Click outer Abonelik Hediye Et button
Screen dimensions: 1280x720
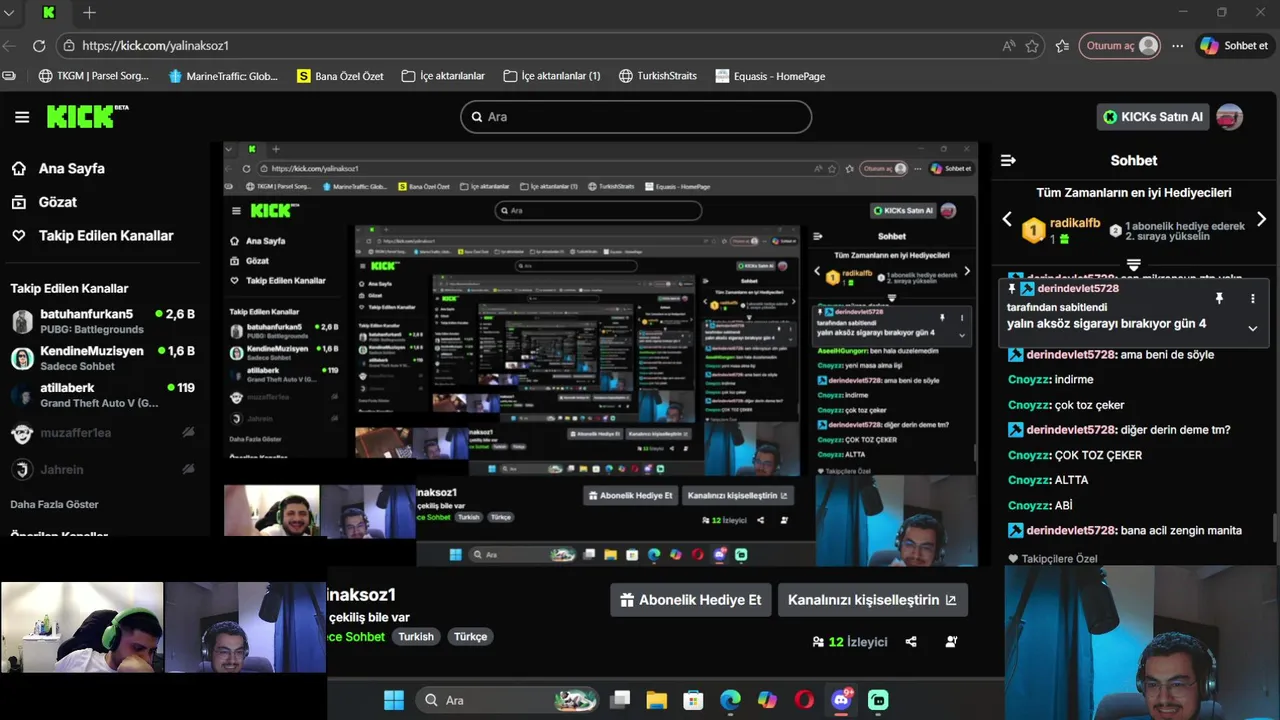[690, 600]
